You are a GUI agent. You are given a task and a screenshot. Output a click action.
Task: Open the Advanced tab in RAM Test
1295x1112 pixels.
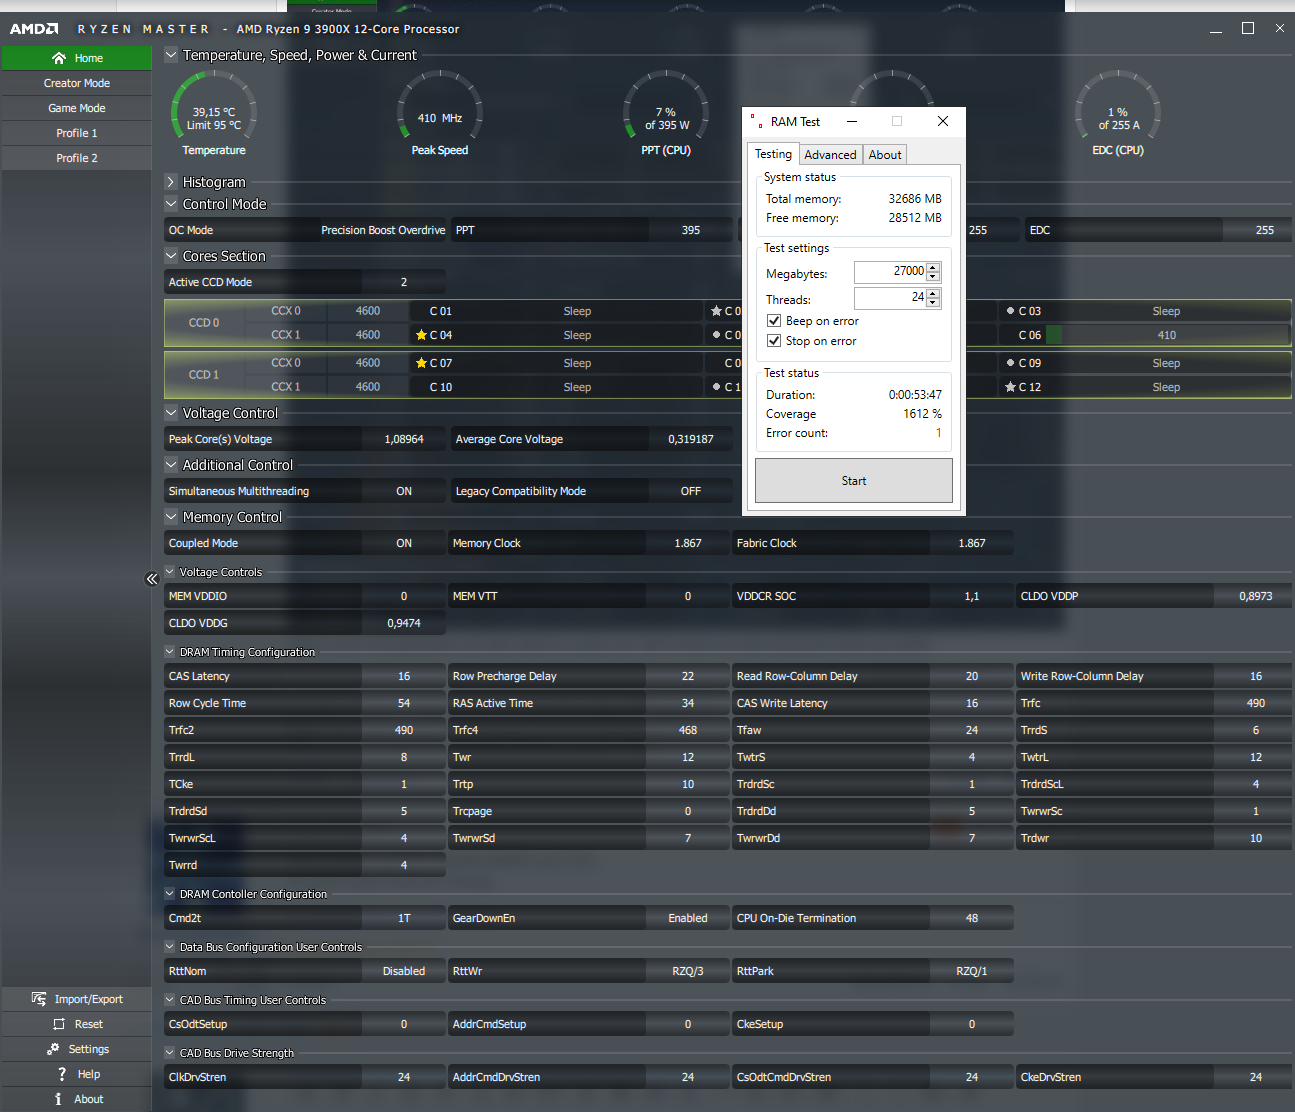830,155
